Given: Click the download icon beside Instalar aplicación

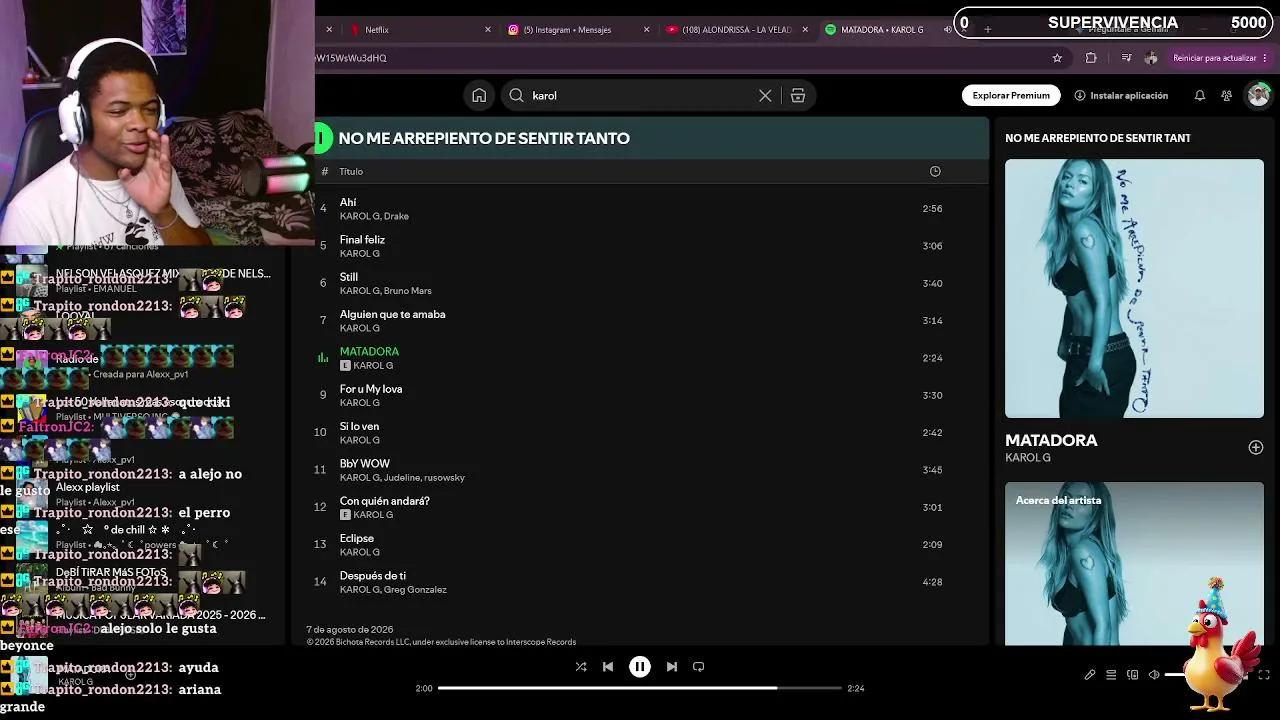Looking at the screenshot, I should (x=1080, y=95).
